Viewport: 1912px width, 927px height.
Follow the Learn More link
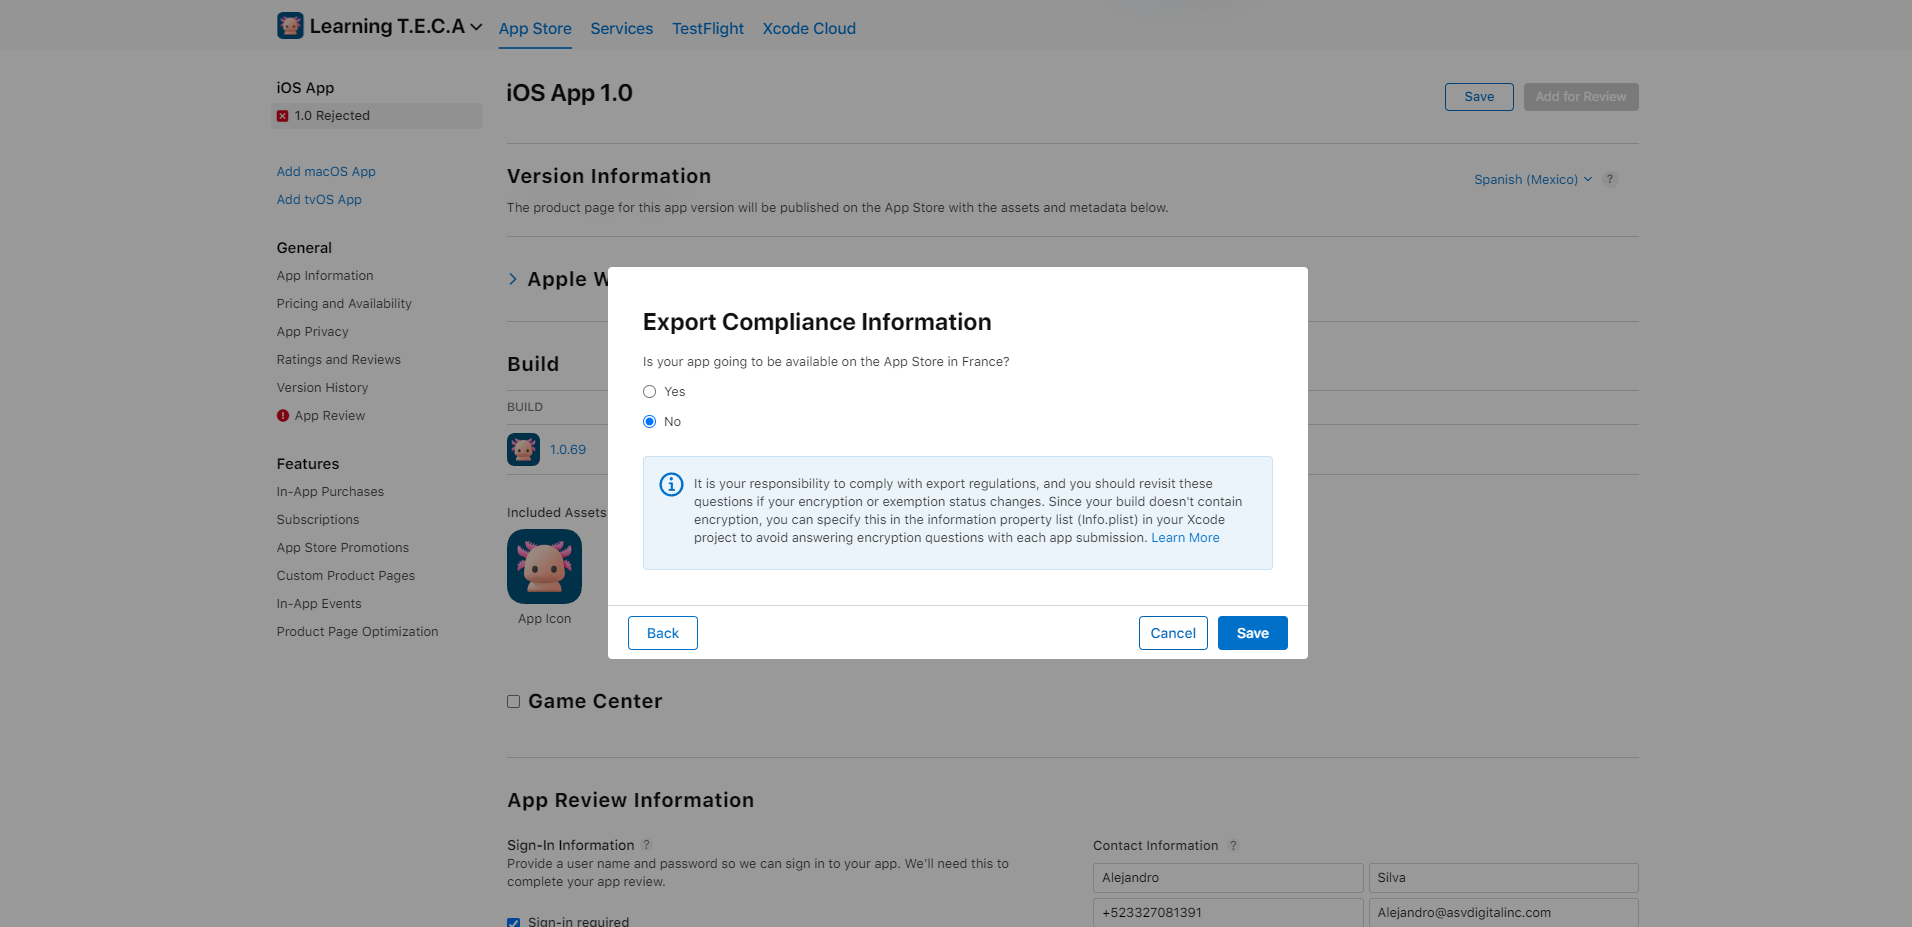[1185, 538]
